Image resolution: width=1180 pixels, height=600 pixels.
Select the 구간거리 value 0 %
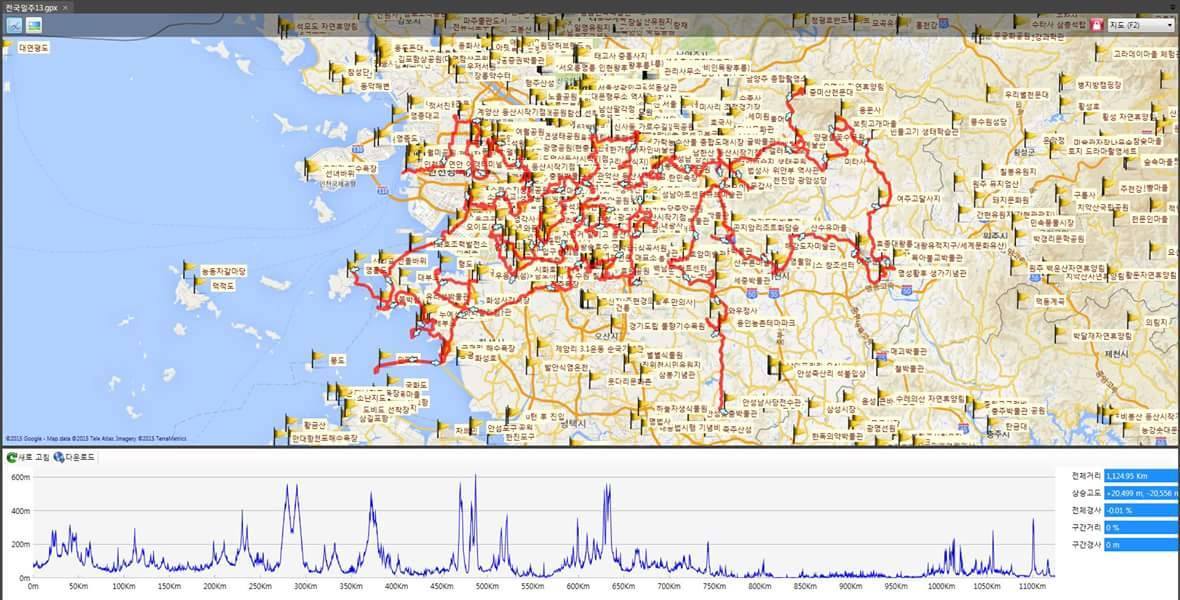click(x=1141, y=528)
